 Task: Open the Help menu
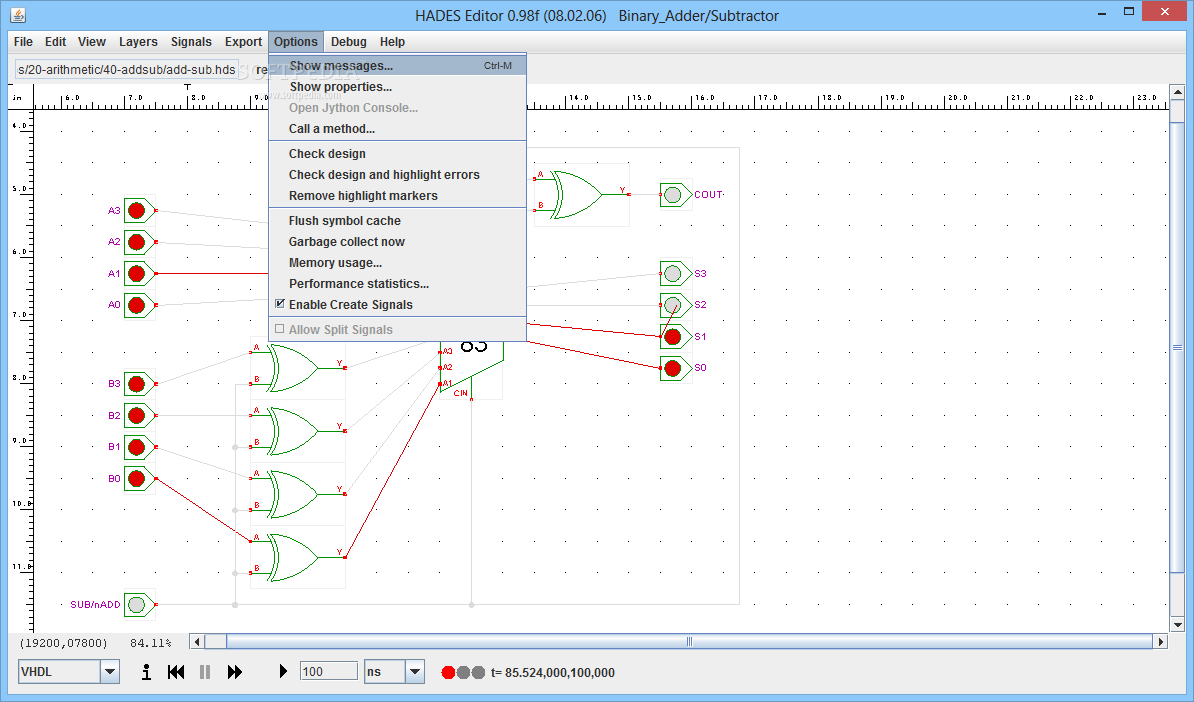(392, 42)
